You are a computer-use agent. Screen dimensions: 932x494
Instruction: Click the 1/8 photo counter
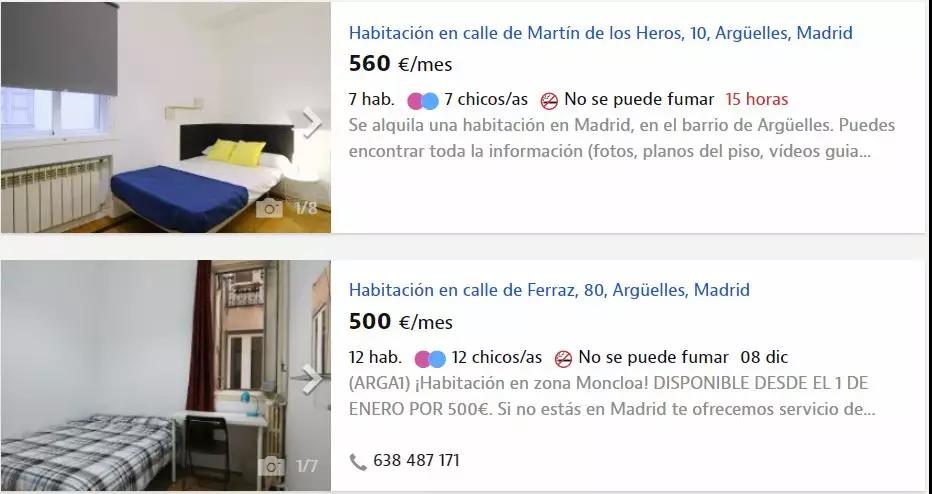306,209
